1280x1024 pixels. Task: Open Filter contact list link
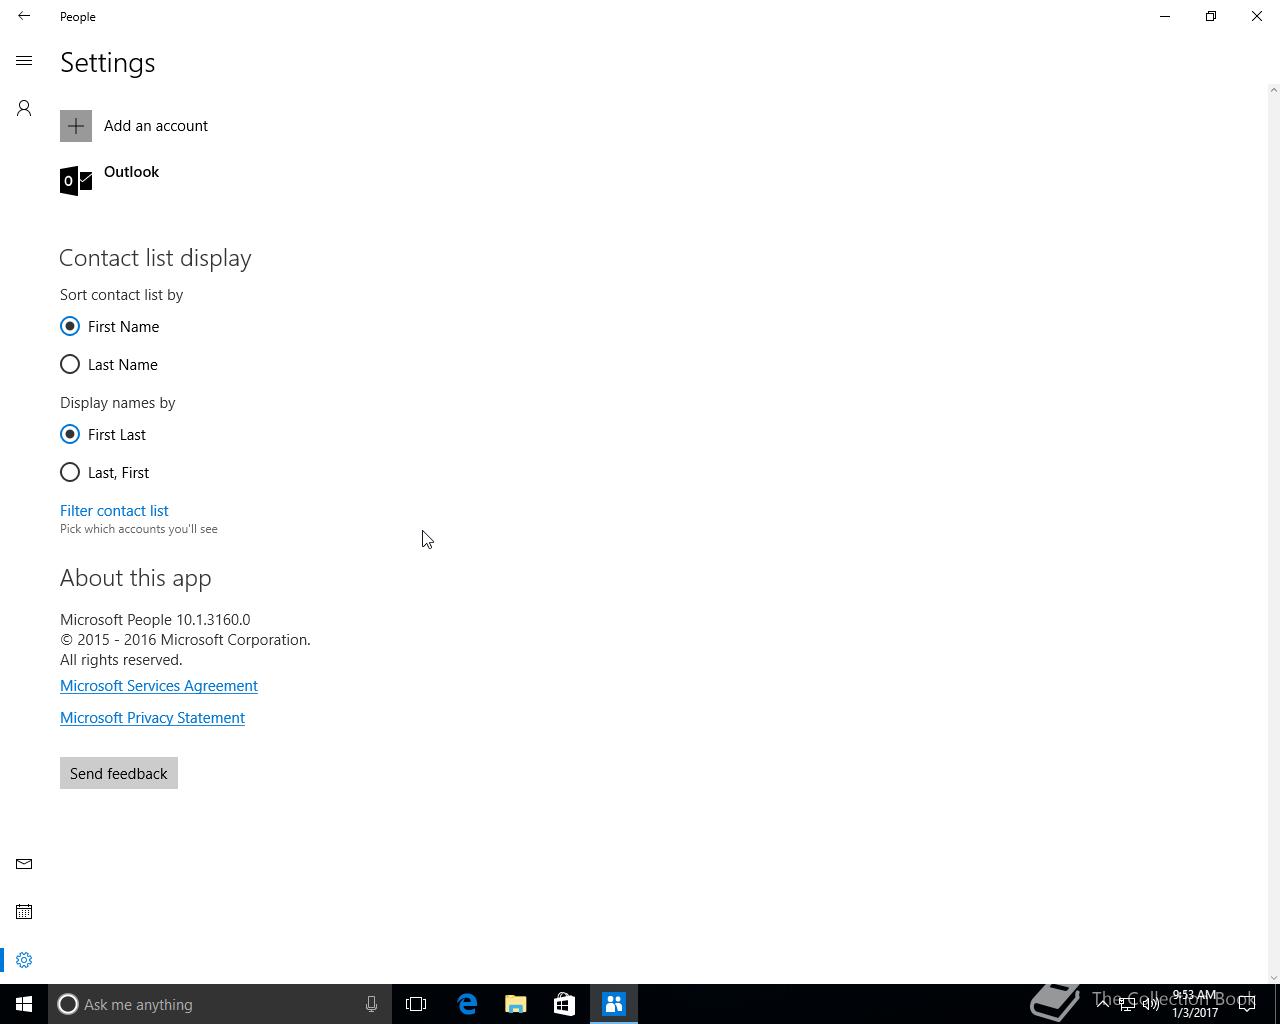(x=114, y=511)
